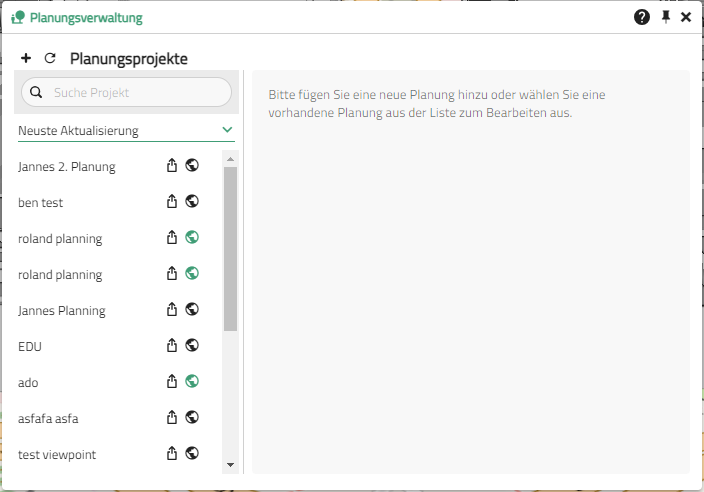Toggle globe visibility for ado project
The width and height of the screenshot is (704, 492).
[x=192, y=382]
